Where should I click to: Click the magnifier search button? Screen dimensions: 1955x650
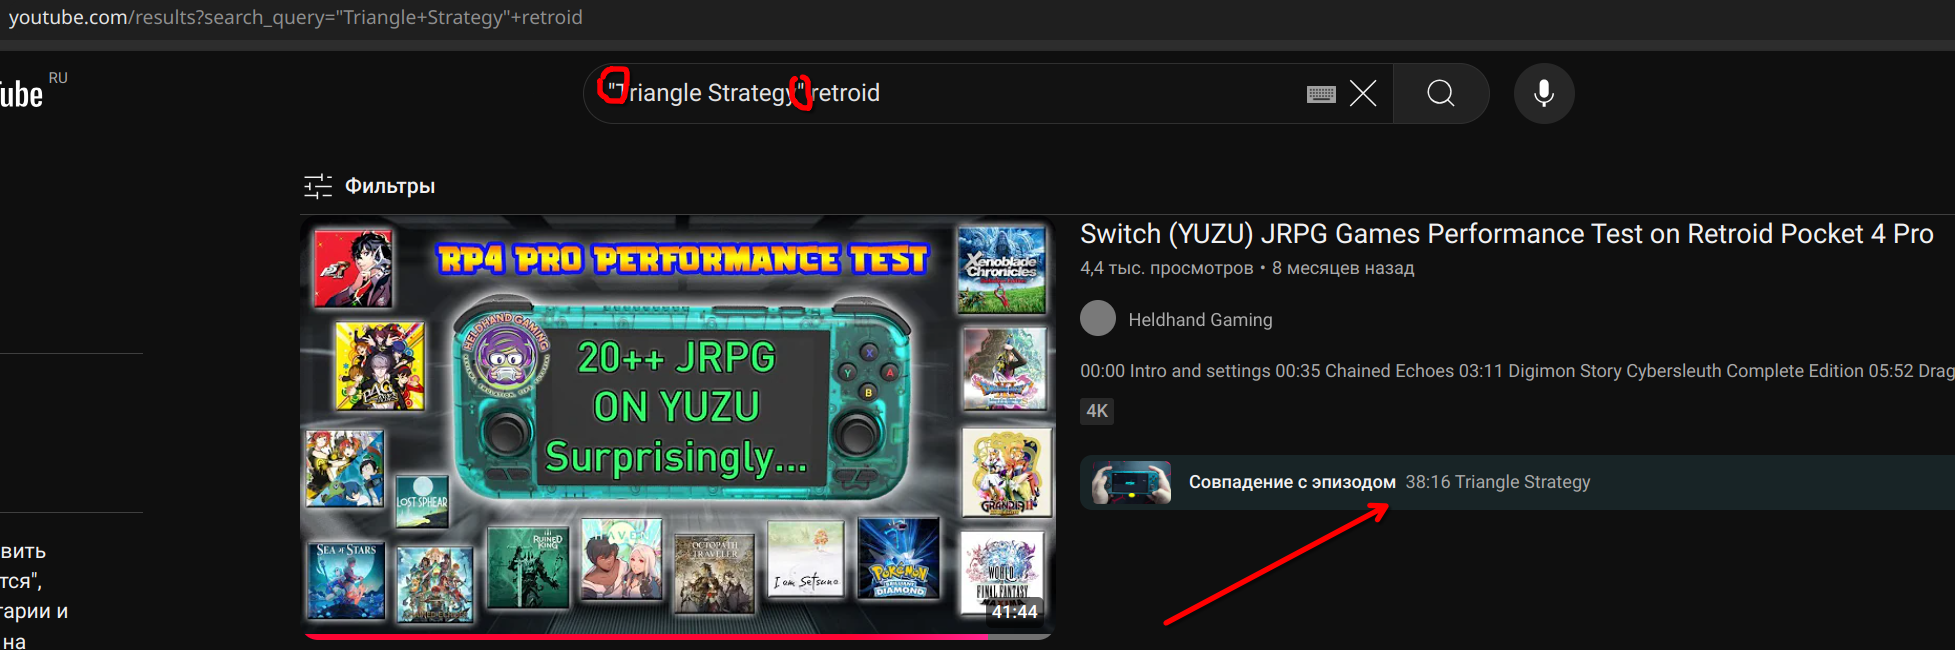pyautogui.click(x=1441, y=93)
